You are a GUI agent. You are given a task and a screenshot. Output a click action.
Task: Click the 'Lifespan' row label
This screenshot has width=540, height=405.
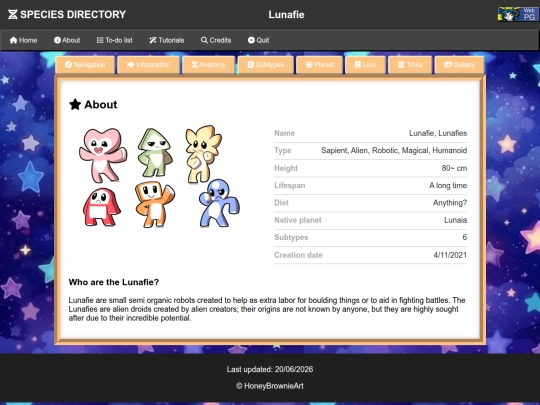coord(290,185)
